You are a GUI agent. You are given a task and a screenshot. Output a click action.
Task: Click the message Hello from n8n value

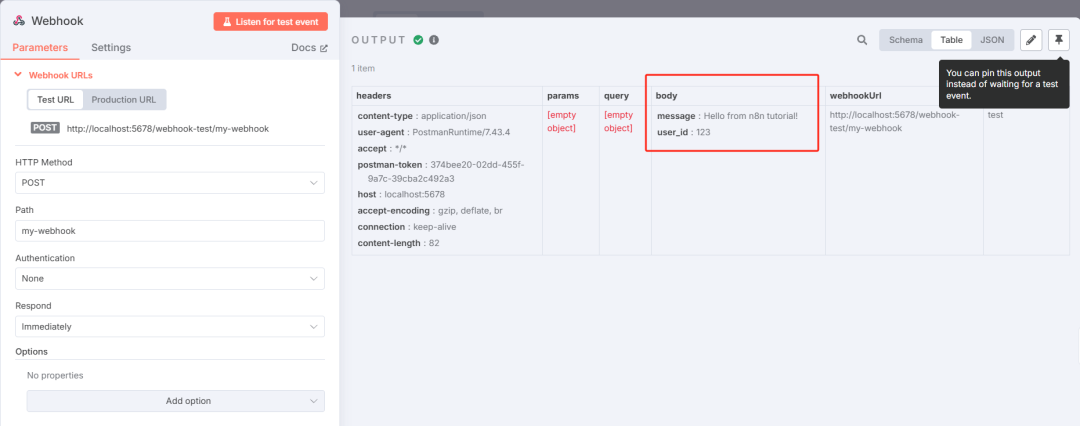click(x=750, y=116)
